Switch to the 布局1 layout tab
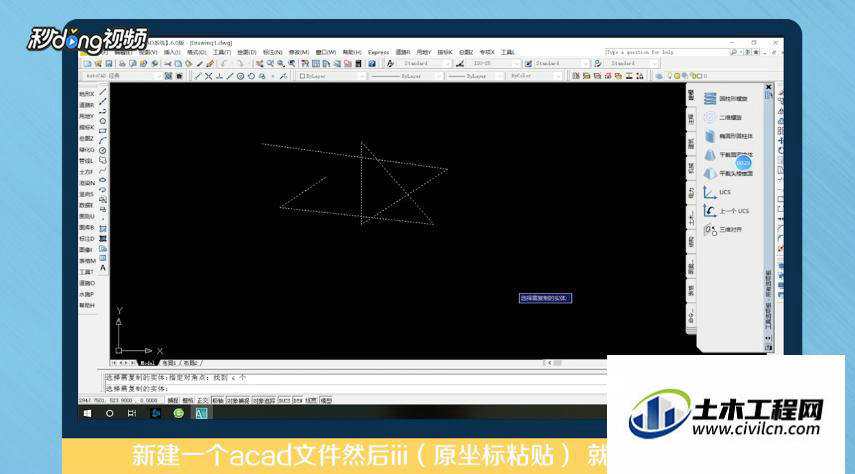Screen dimensions: 855x474 point(169,363)
